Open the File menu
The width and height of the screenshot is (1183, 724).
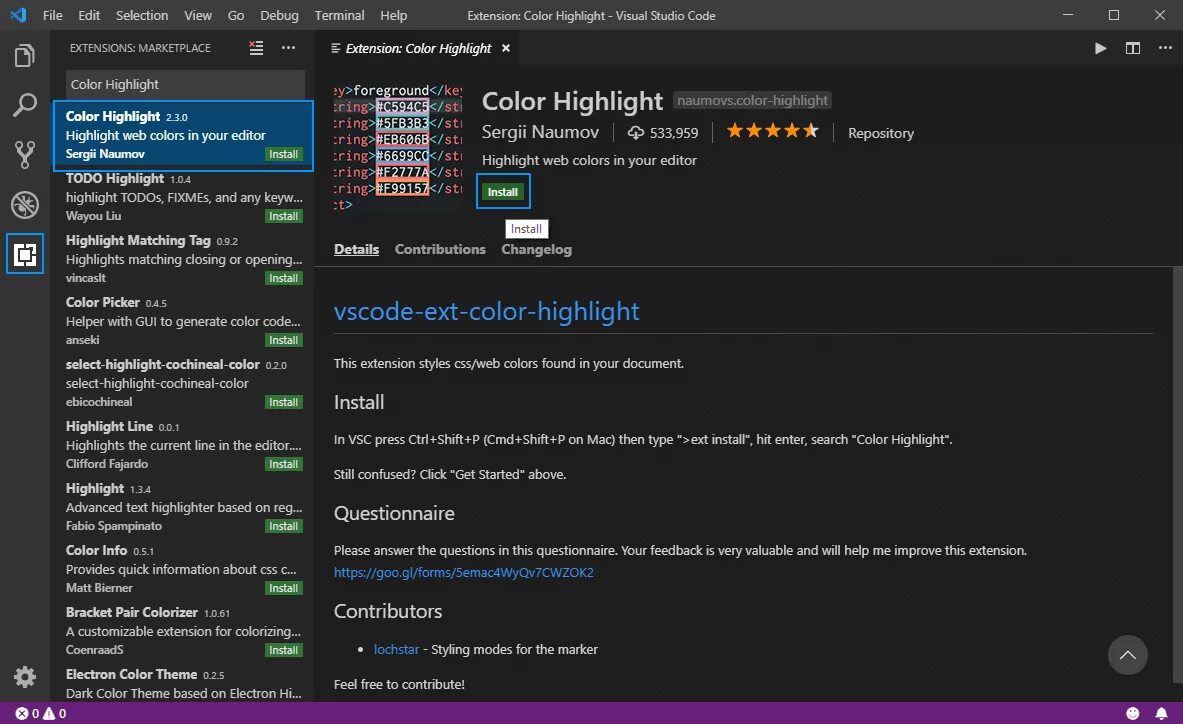(x=53, y=15)
